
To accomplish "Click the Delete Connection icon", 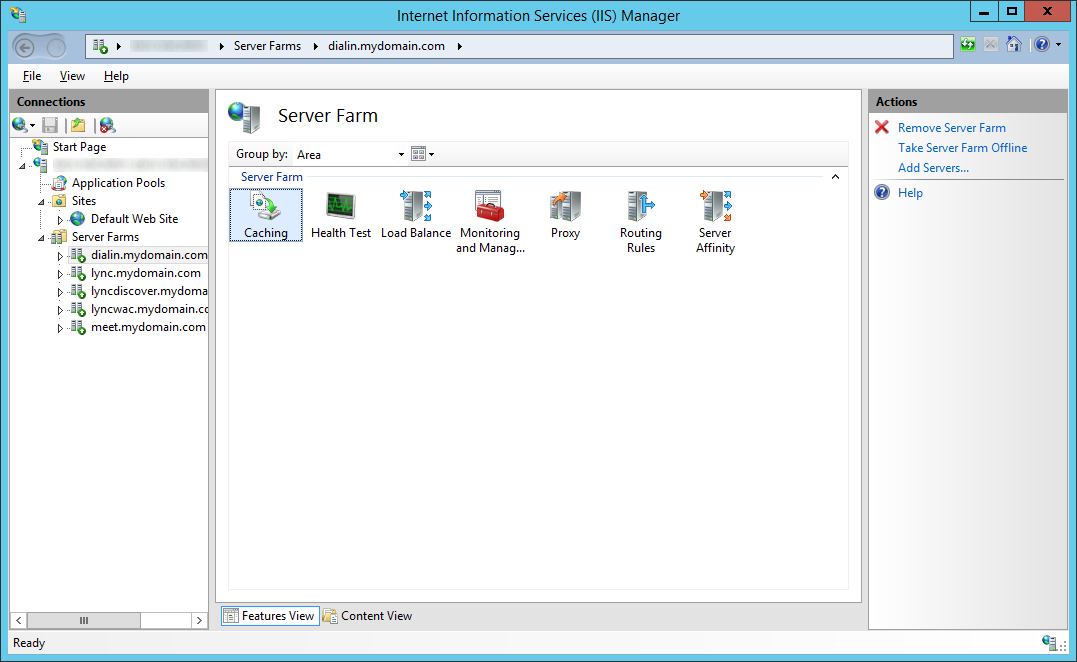I will tap(107, 125).
